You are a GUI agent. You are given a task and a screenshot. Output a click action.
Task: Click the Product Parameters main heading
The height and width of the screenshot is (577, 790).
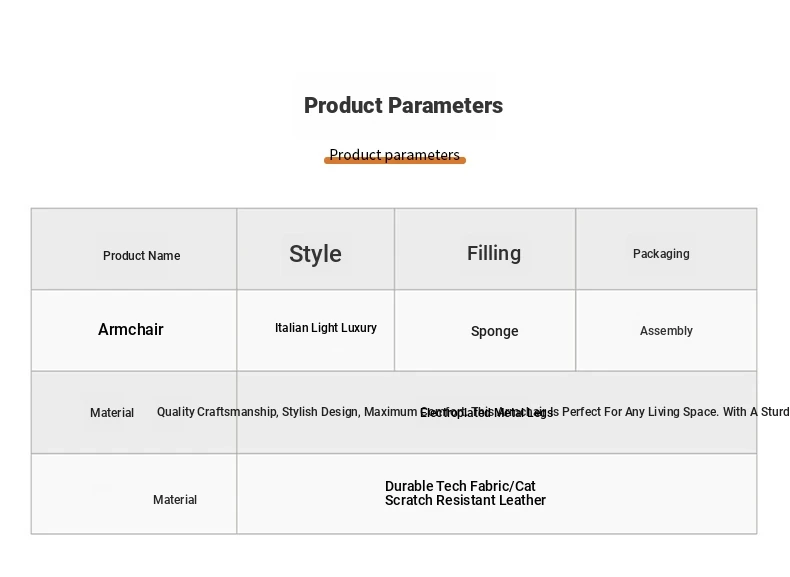[403, 106]
